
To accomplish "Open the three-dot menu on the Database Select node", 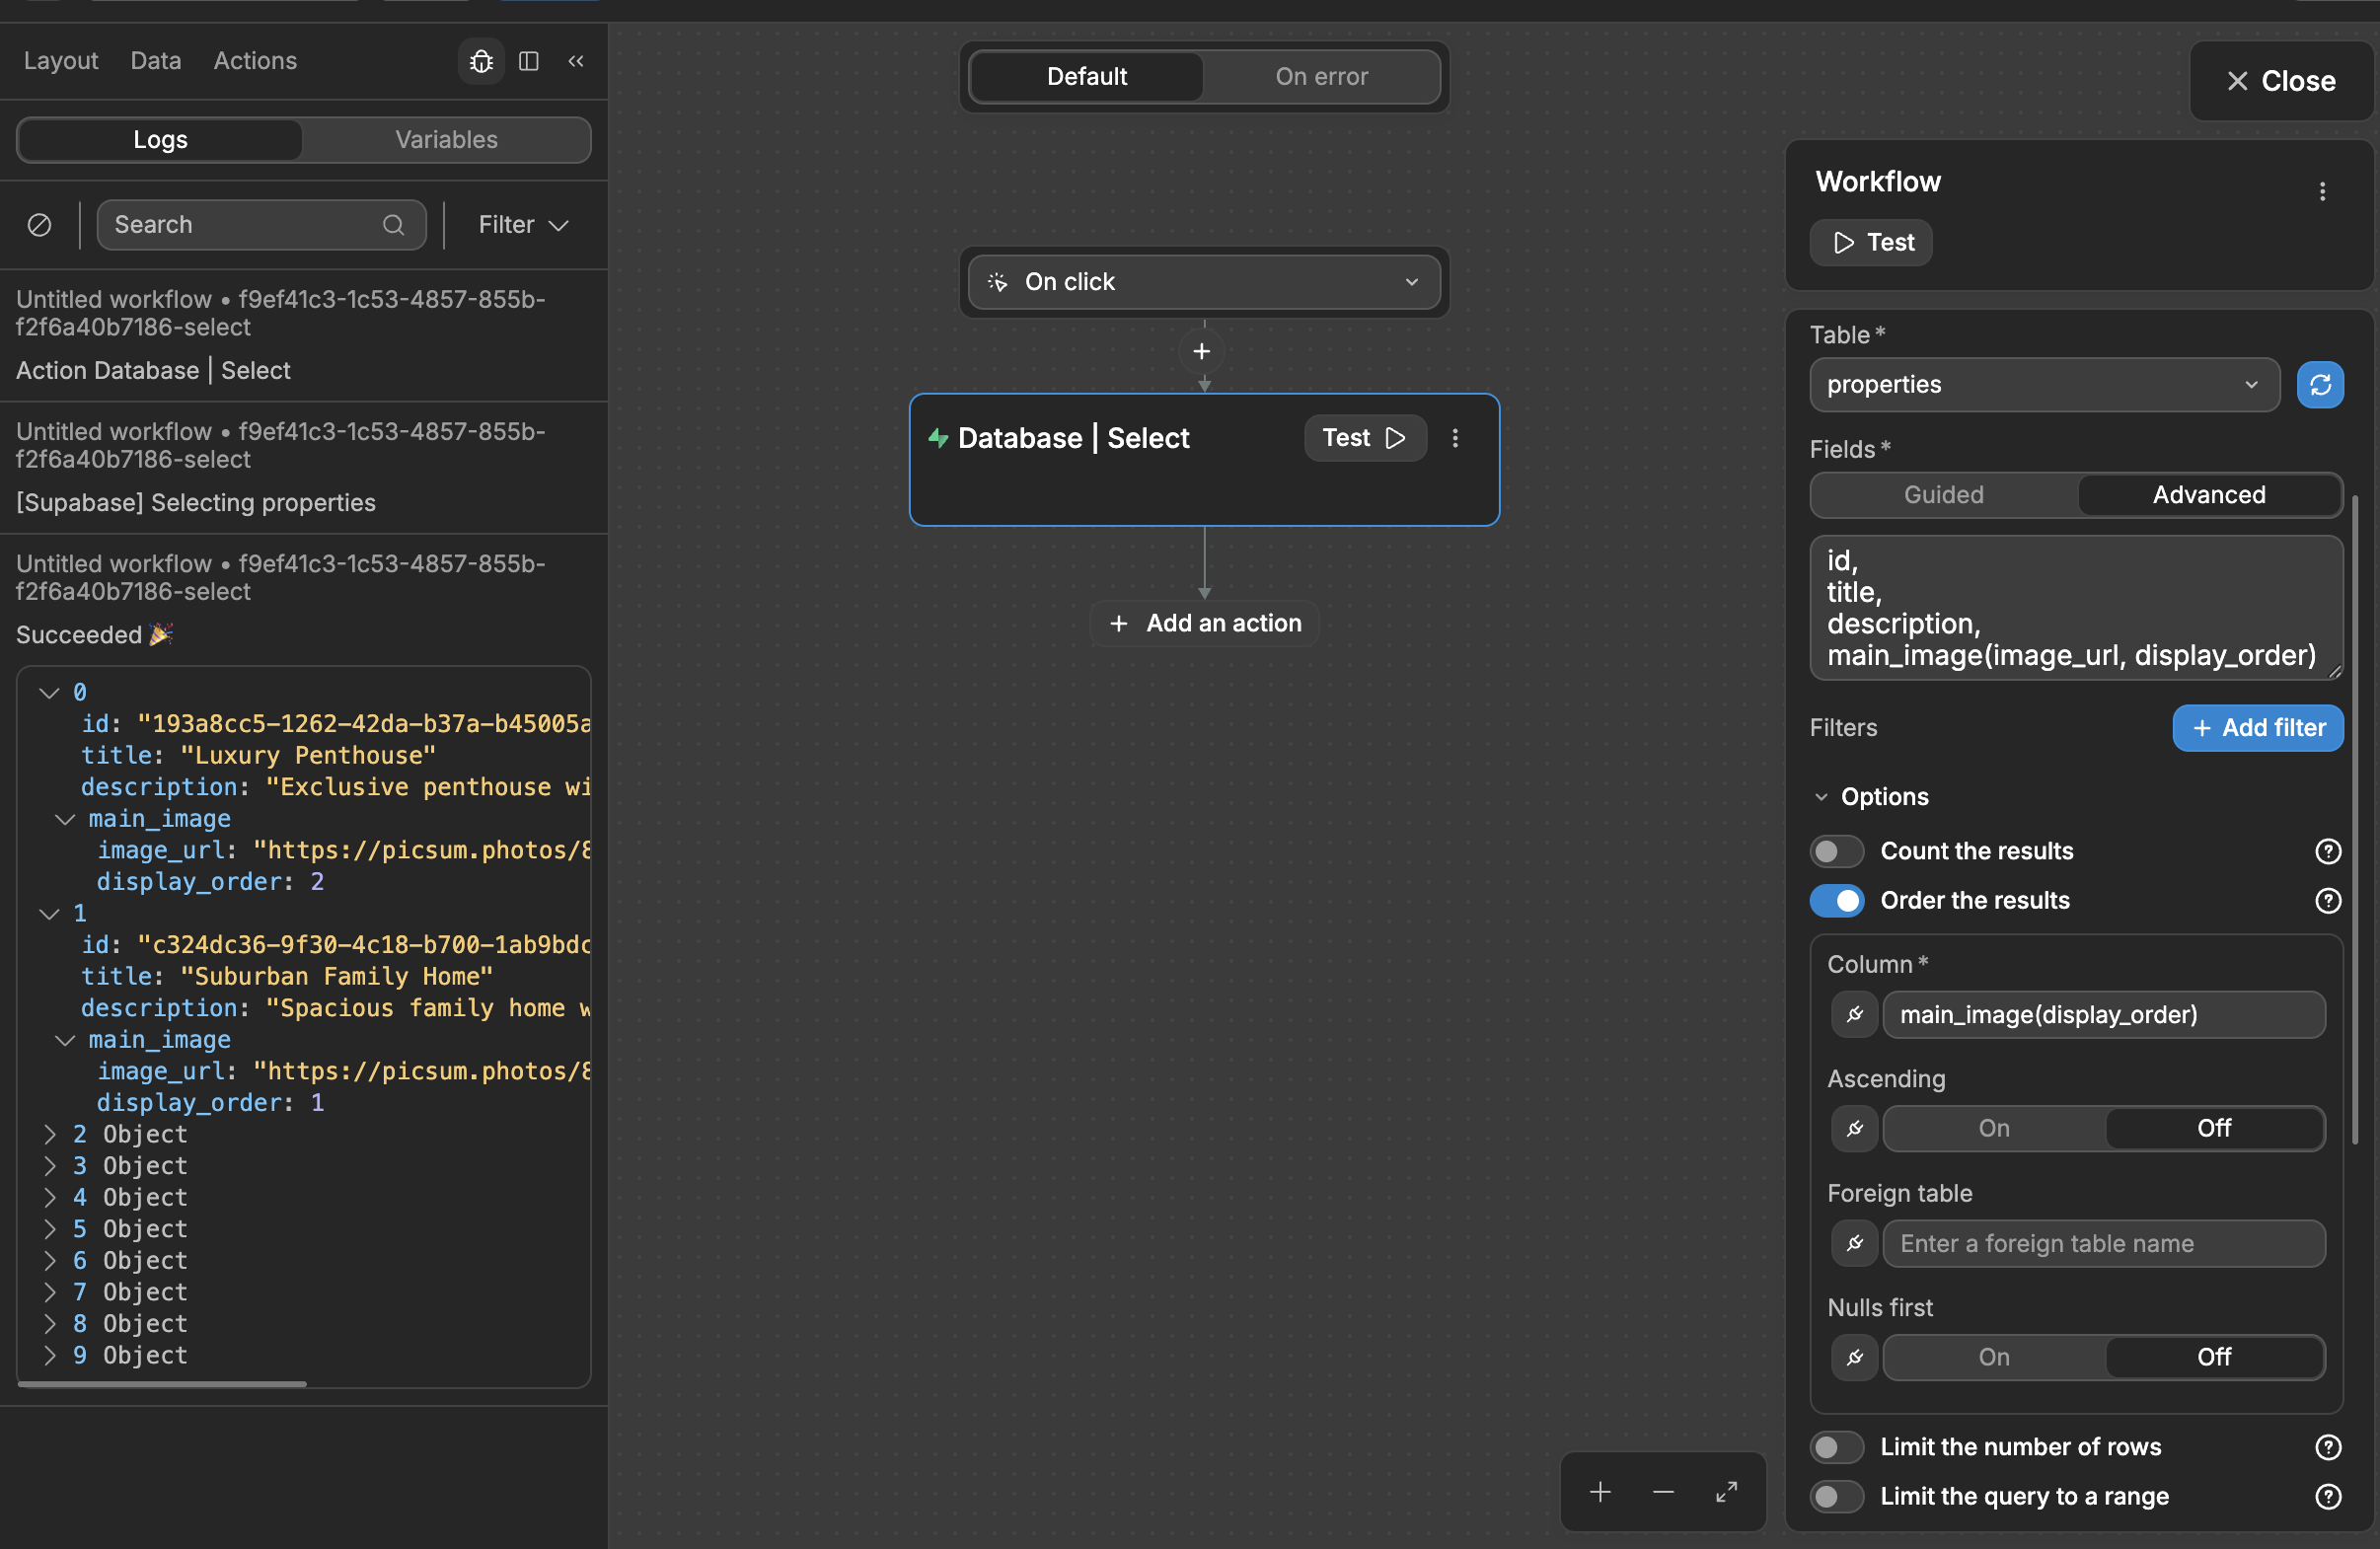I will point(1455,438).
